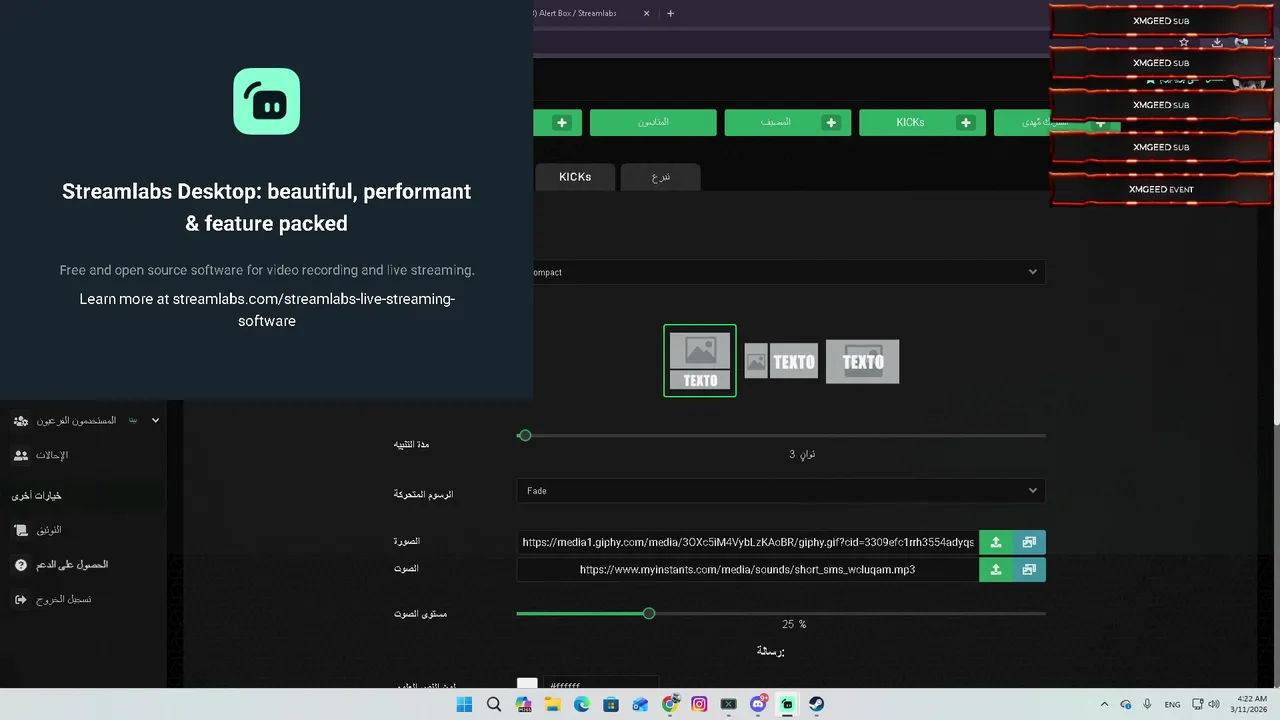The height and width of the screenshot is (720, 1280).
Task: Open File Explorer from the taskbar
Action: click(x=552, y=704)
